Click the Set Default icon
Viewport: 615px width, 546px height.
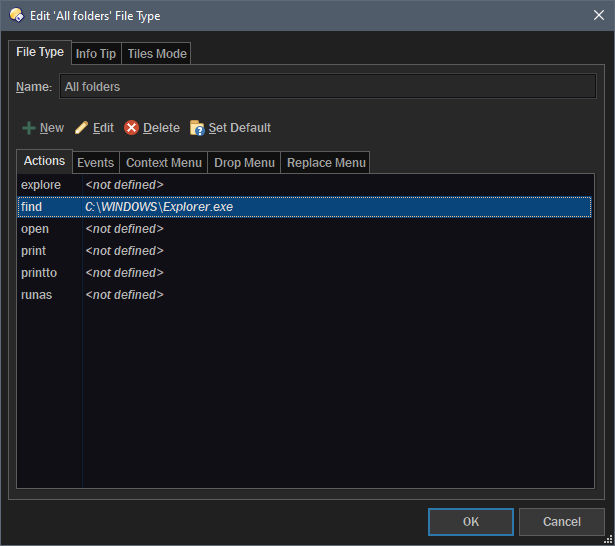click(197, 128)
